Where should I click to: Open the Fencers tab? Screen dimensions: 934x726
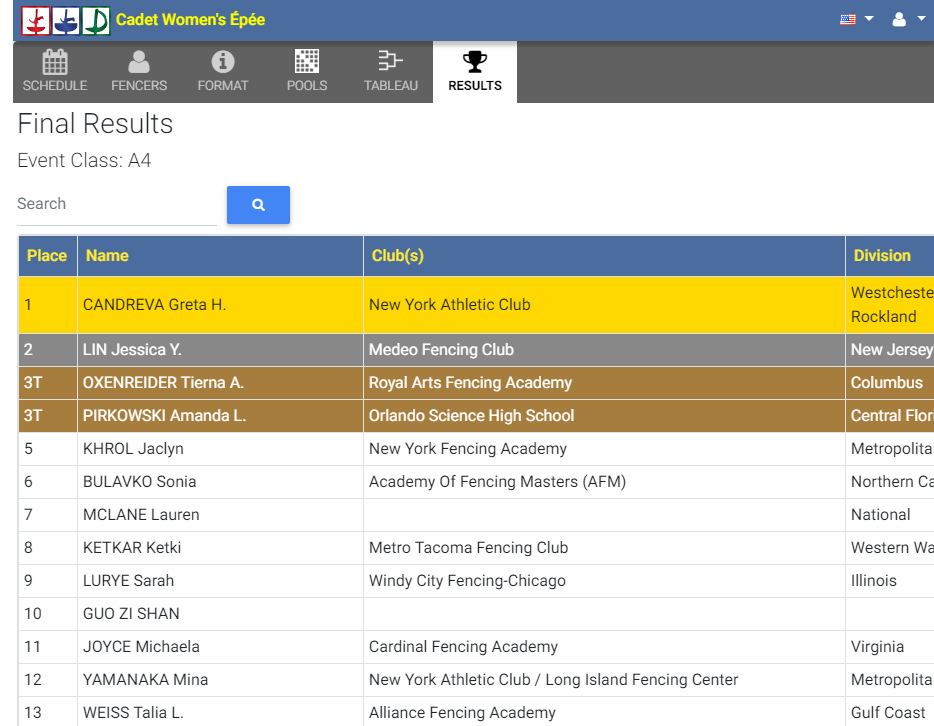(139, 72)
